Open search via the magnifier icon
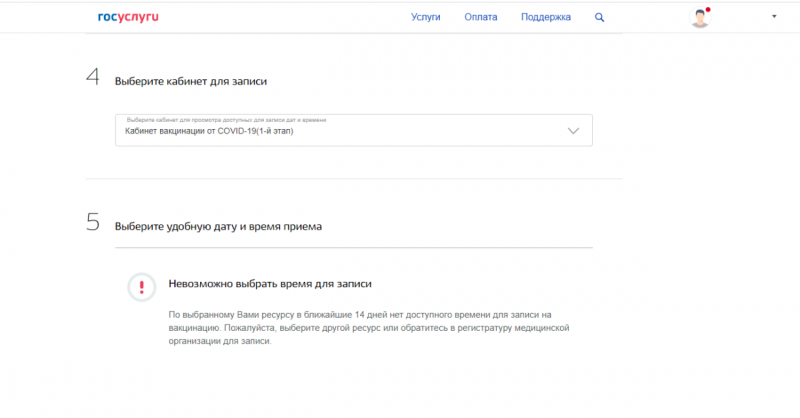Viewport: 800px width, 418px height. 600,17
